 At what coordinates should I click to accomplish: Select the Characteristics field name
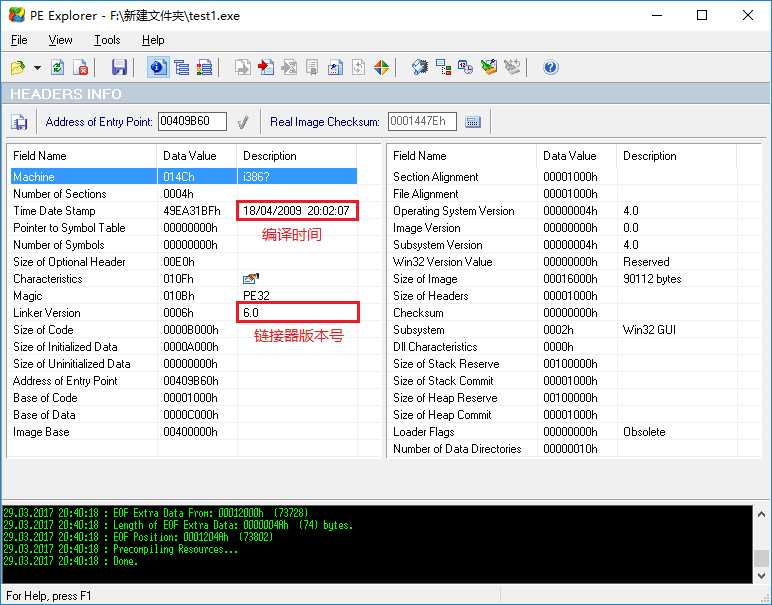tap(48, 279)
